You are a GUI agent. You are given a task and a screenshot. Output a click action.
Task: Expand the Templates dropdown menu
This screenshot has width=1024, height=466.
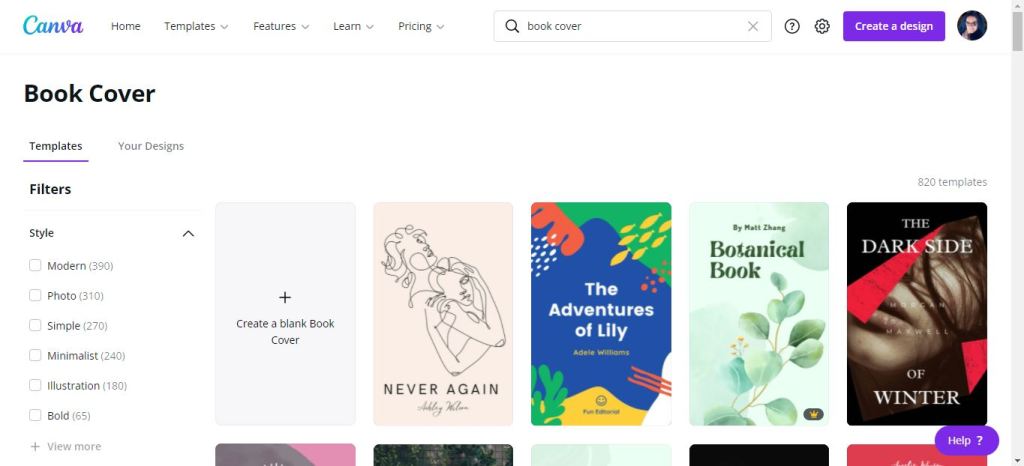(196, 26)
